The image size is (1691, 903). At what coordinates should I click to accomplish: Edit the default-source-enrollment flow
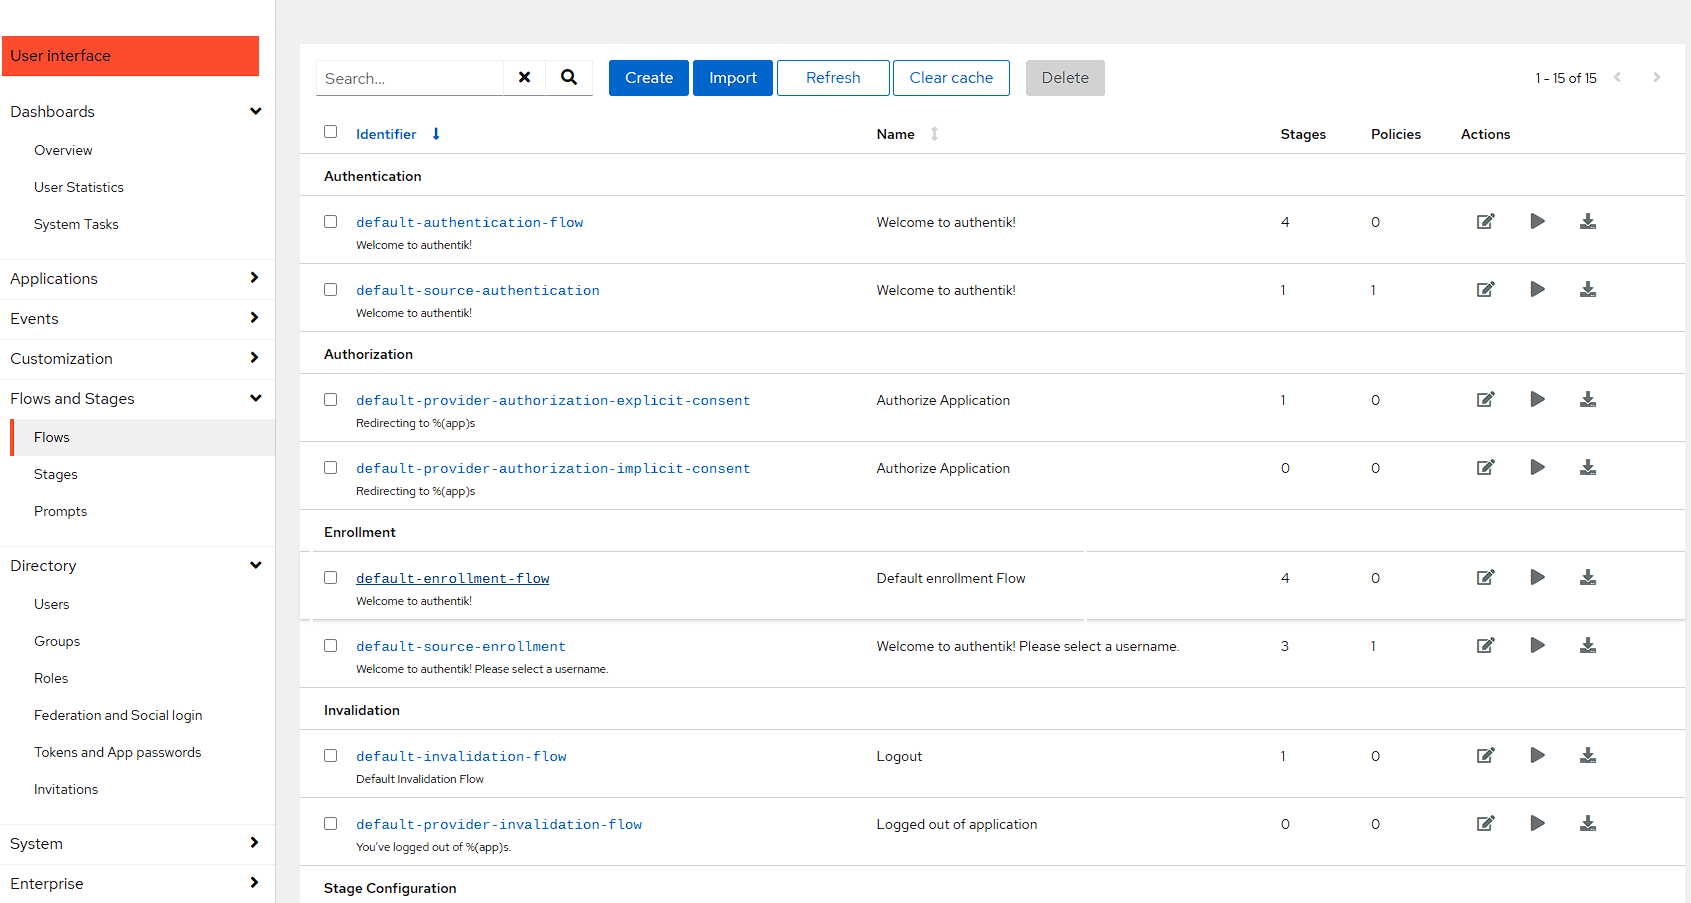[x=1485, y=646]
